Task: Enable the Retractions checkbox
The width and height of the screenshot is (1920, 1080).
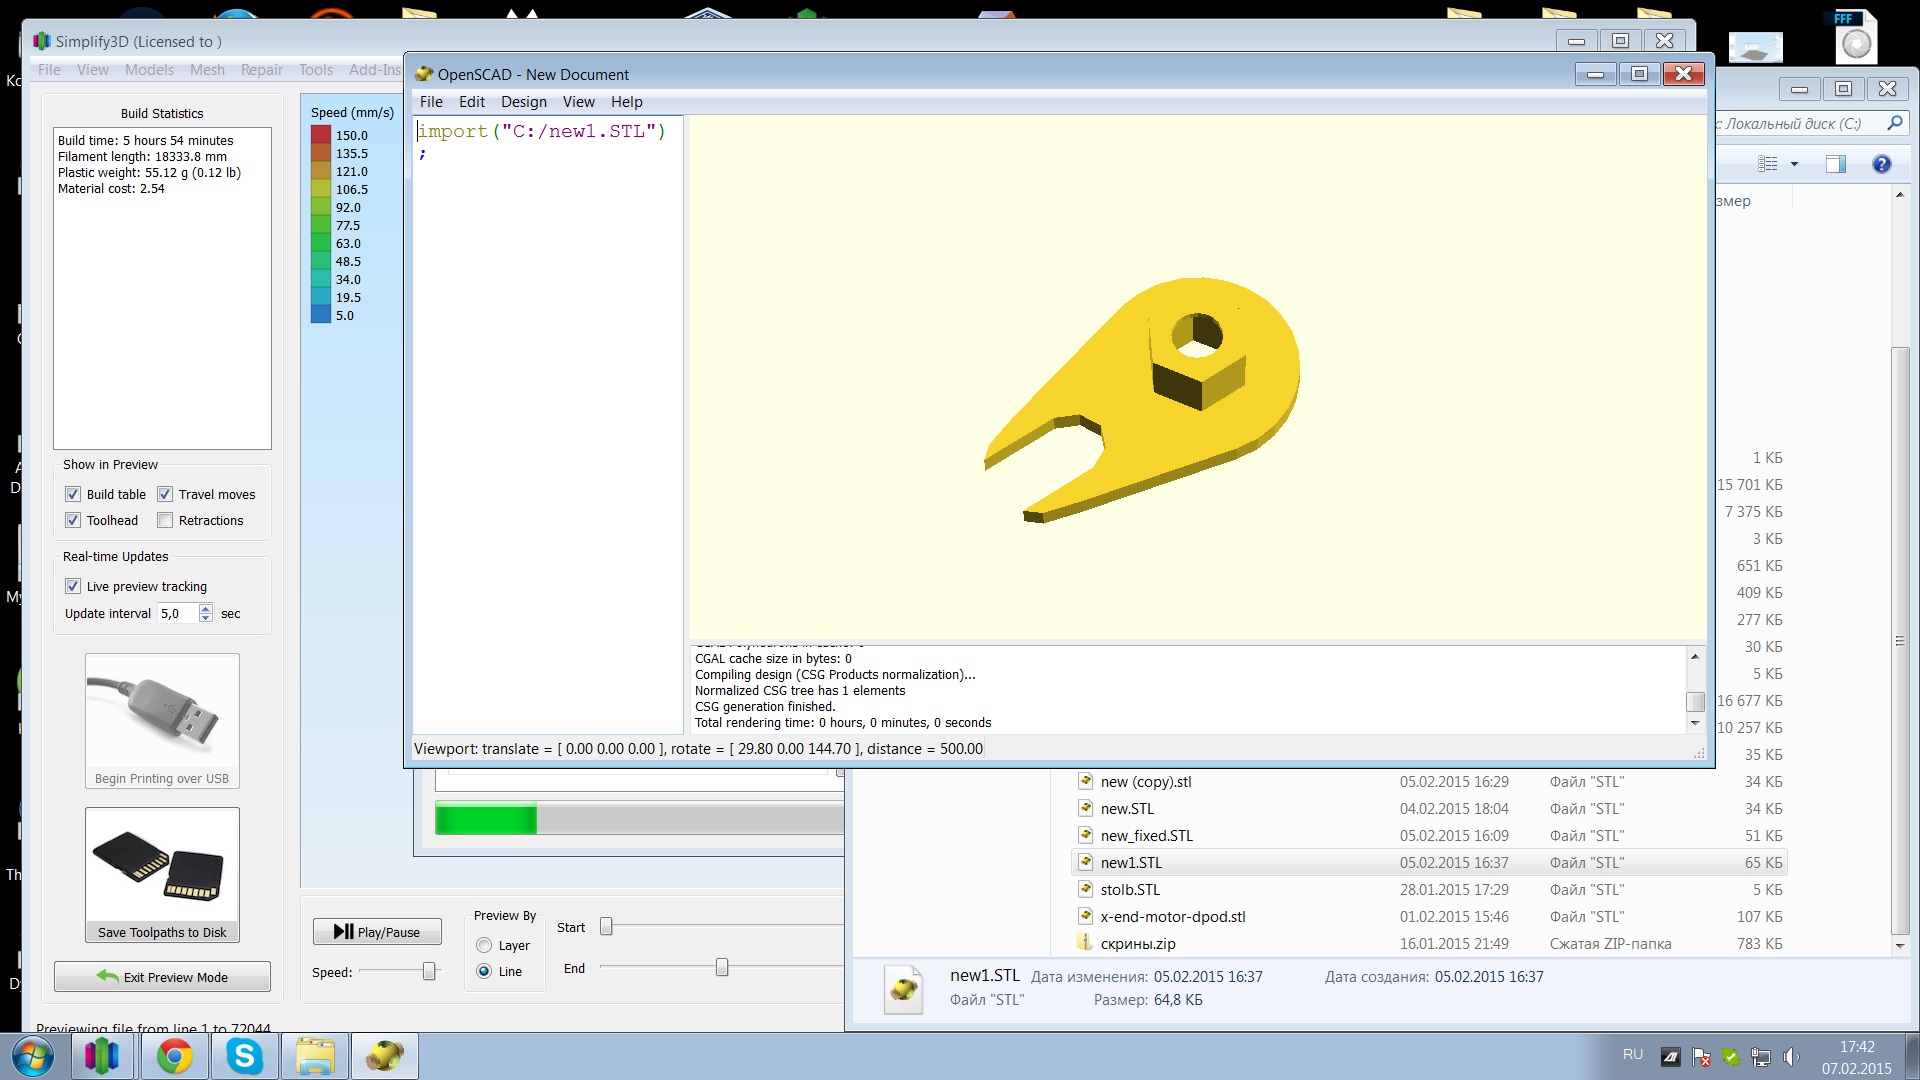Action: tap(165, 520)
